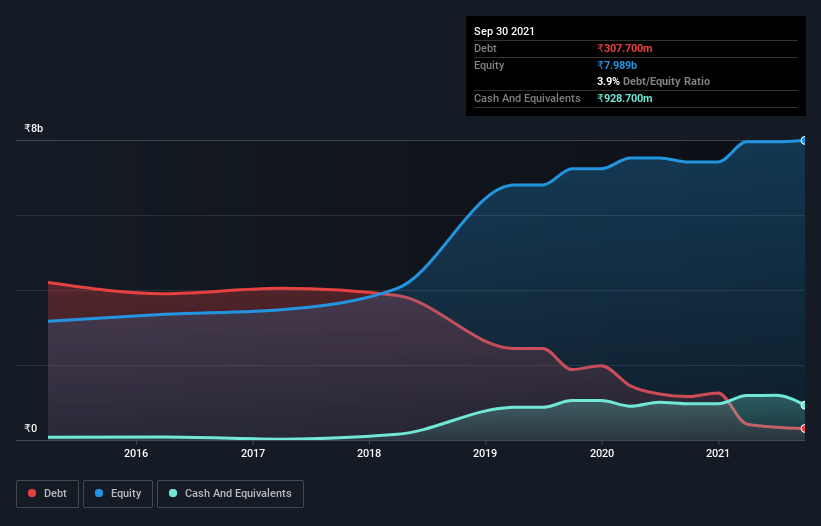
Task: Click the ₹928.700m cash value
Action: pos(625,98)
